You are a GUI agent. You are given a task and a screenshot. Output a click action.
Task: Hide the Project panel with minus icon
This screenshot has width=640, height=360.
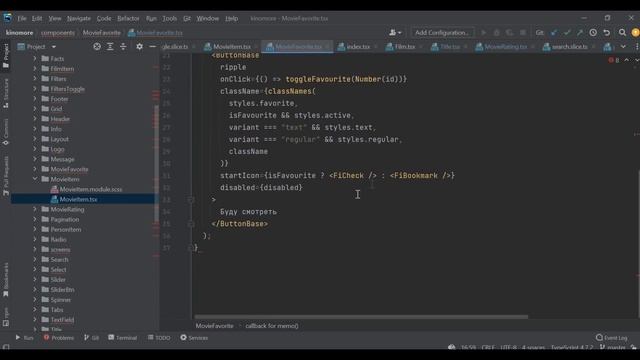pos(152,47)
